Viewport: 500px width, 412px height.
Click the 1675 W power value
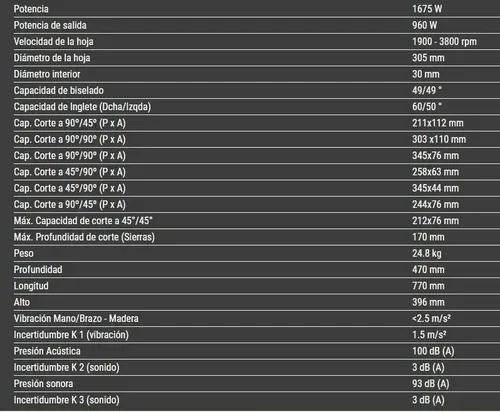427,9
